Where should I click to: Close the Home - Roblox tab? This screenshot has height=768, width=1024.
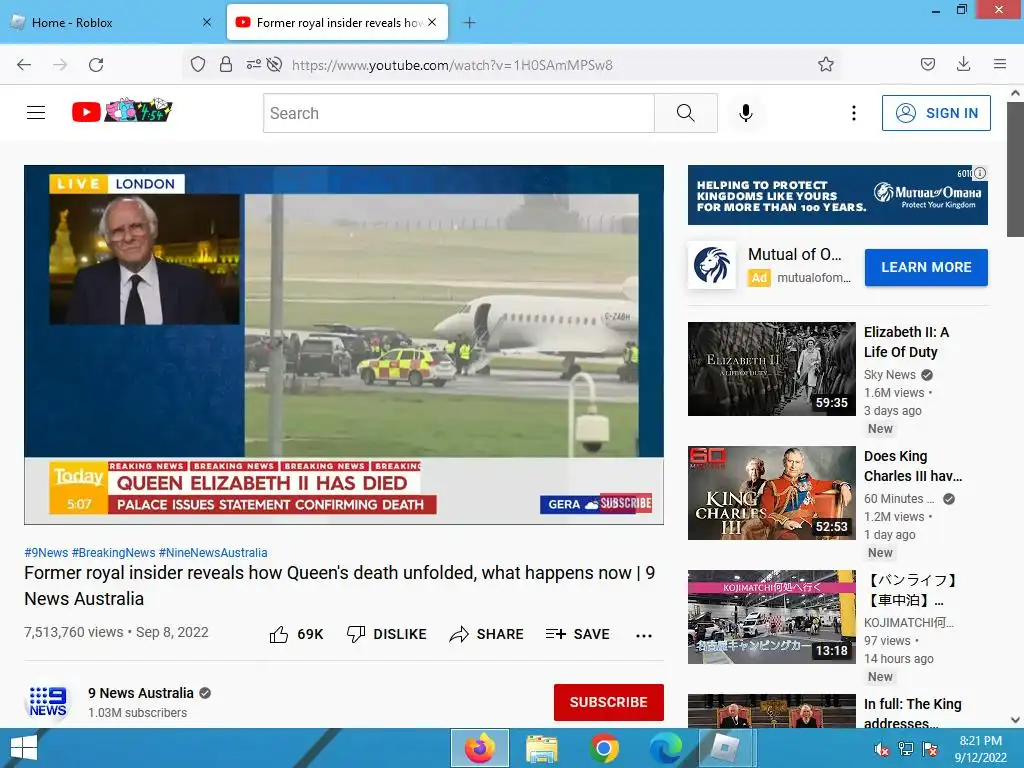(x=207, y=23)
